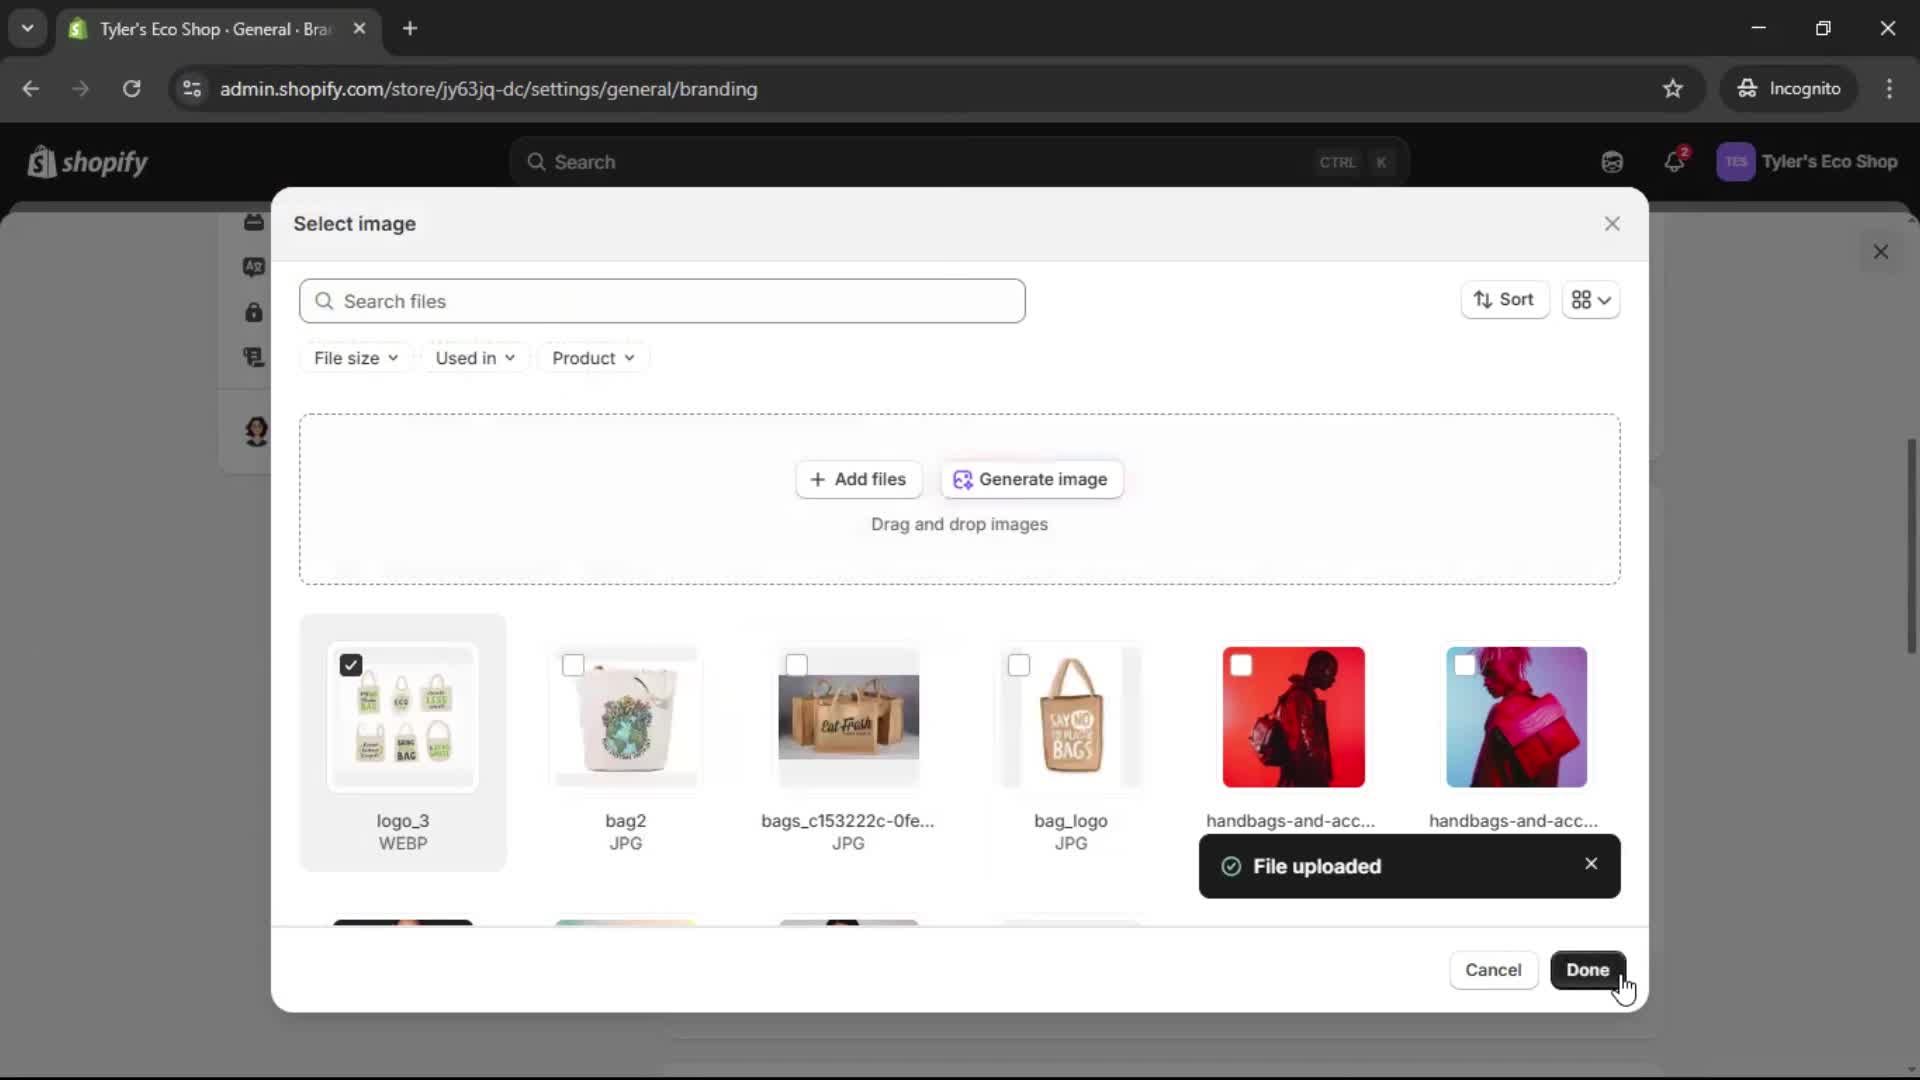Reload the browser page
1920x1080 pixels.
[x=131, y=89]
